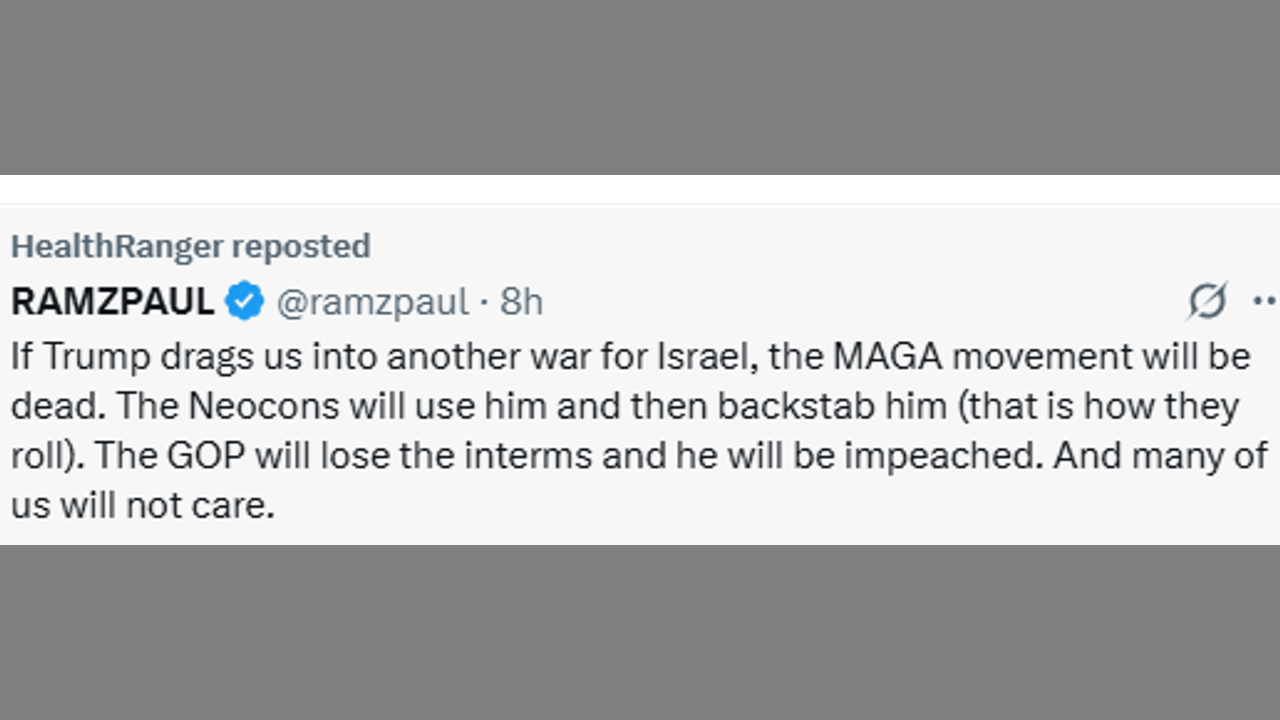Viewport: 1280px width, 720px height.
Task: Click the Grok explain-post icon
Action: coord(1207,301)
